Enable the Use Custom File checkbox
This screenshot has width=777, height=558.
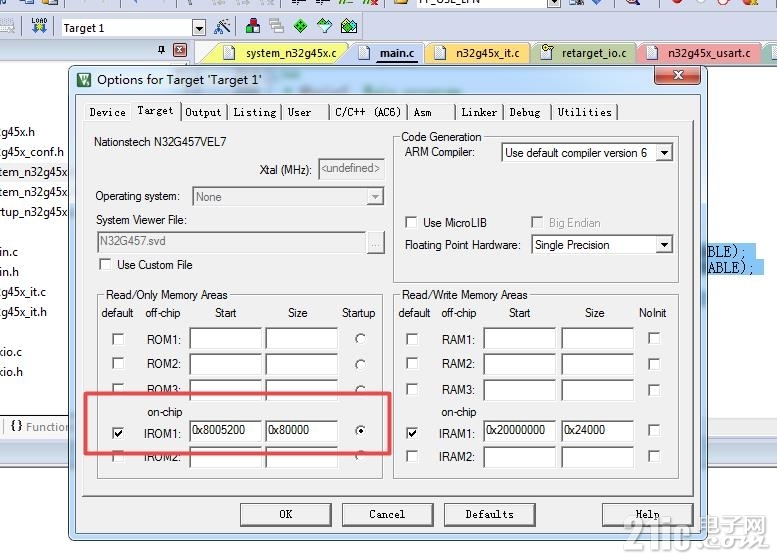click(x=105, y=264)
